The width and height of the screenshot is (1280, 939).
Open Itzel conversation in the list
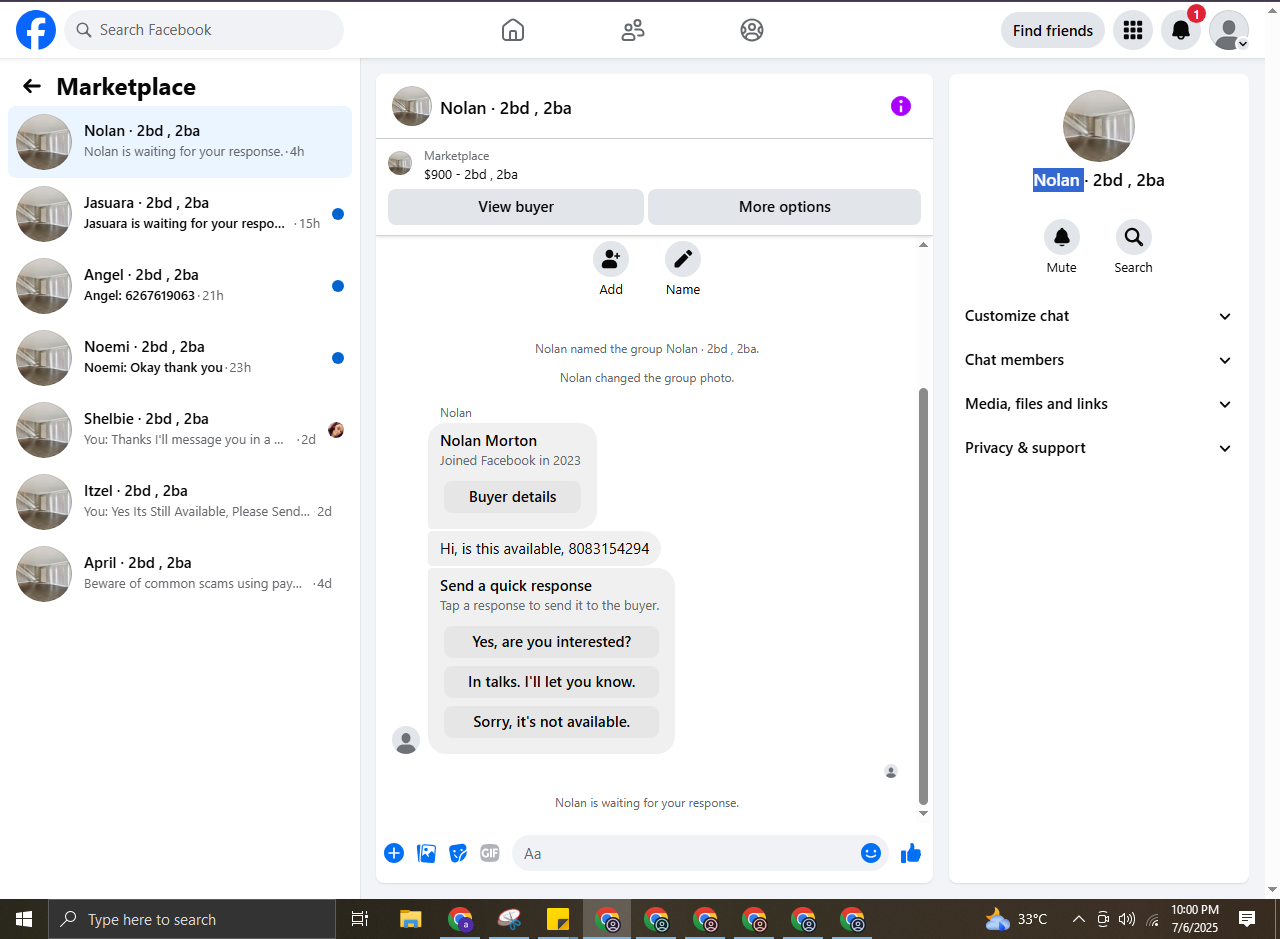point(180,502)
